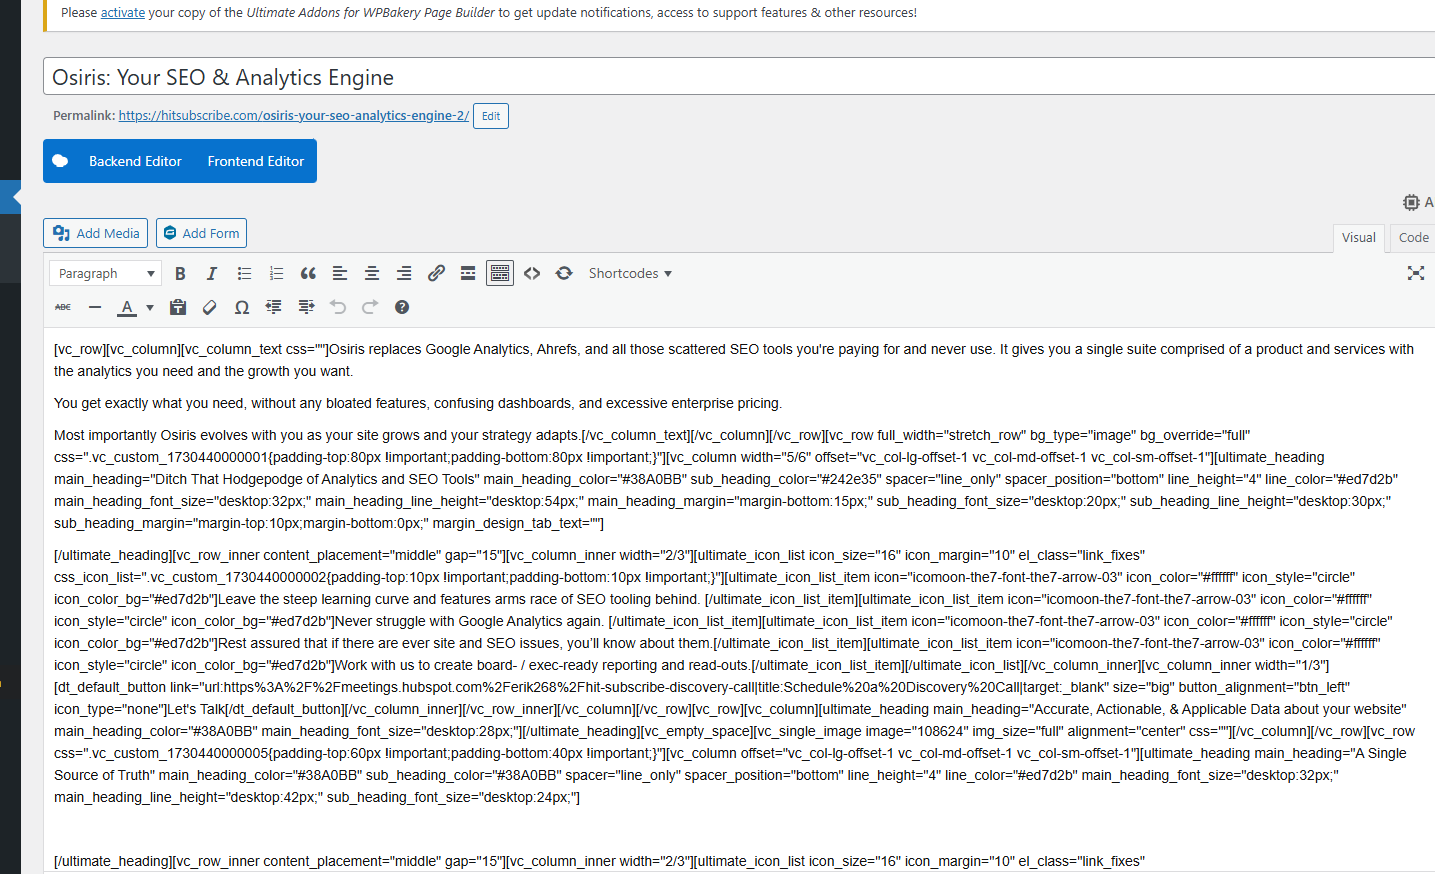Toggle strikethrough formatting
This screenshot has height=874, width=1435.
63,307
